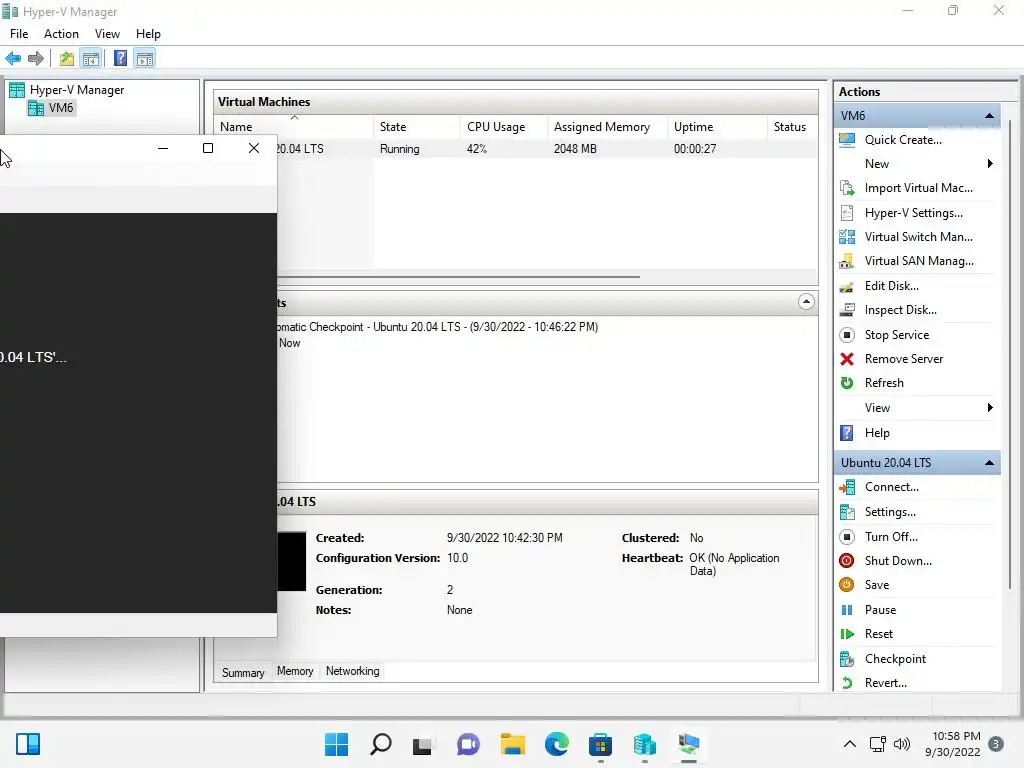Switch to the Networking tab

(x=353, y=671)
